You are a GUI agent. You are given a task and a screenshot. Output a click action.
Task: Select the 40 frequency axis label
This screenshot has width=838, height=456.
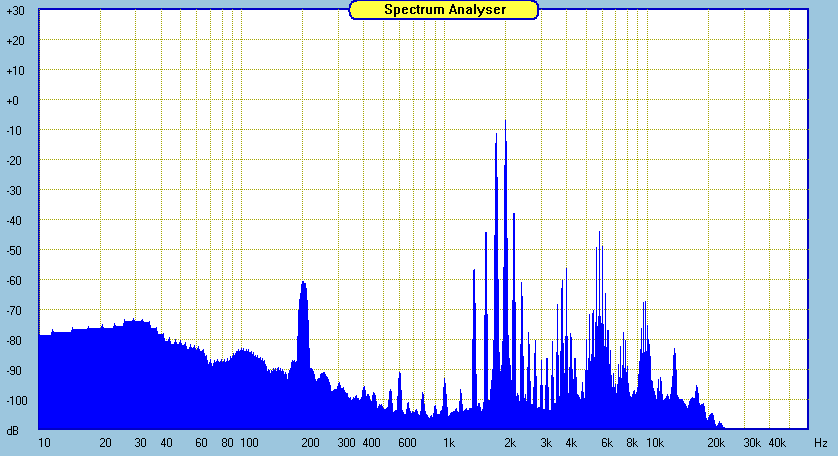[x=166, y=443]
